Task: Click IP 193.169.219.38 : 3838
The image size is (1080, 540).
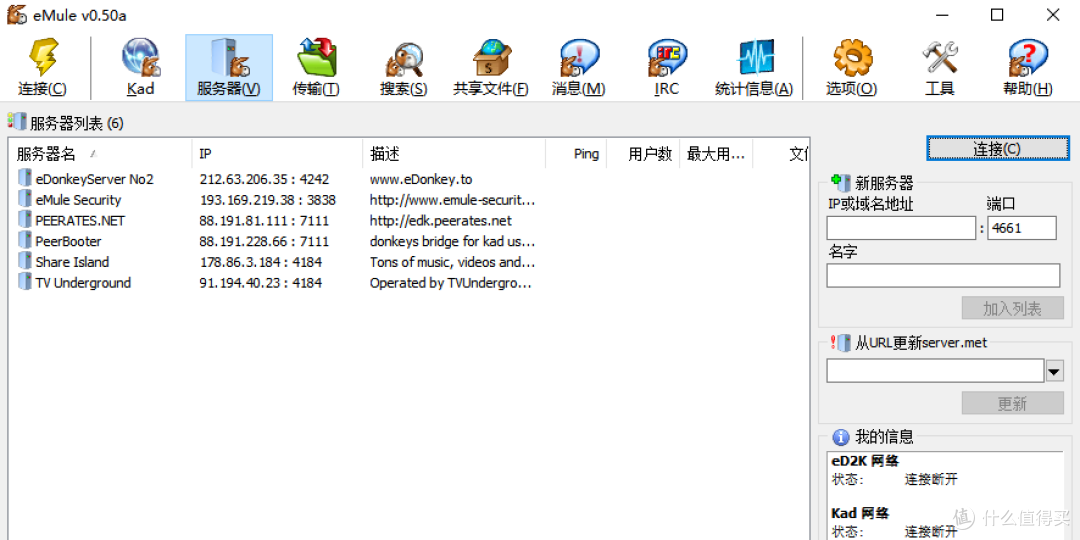Action: 268,200
